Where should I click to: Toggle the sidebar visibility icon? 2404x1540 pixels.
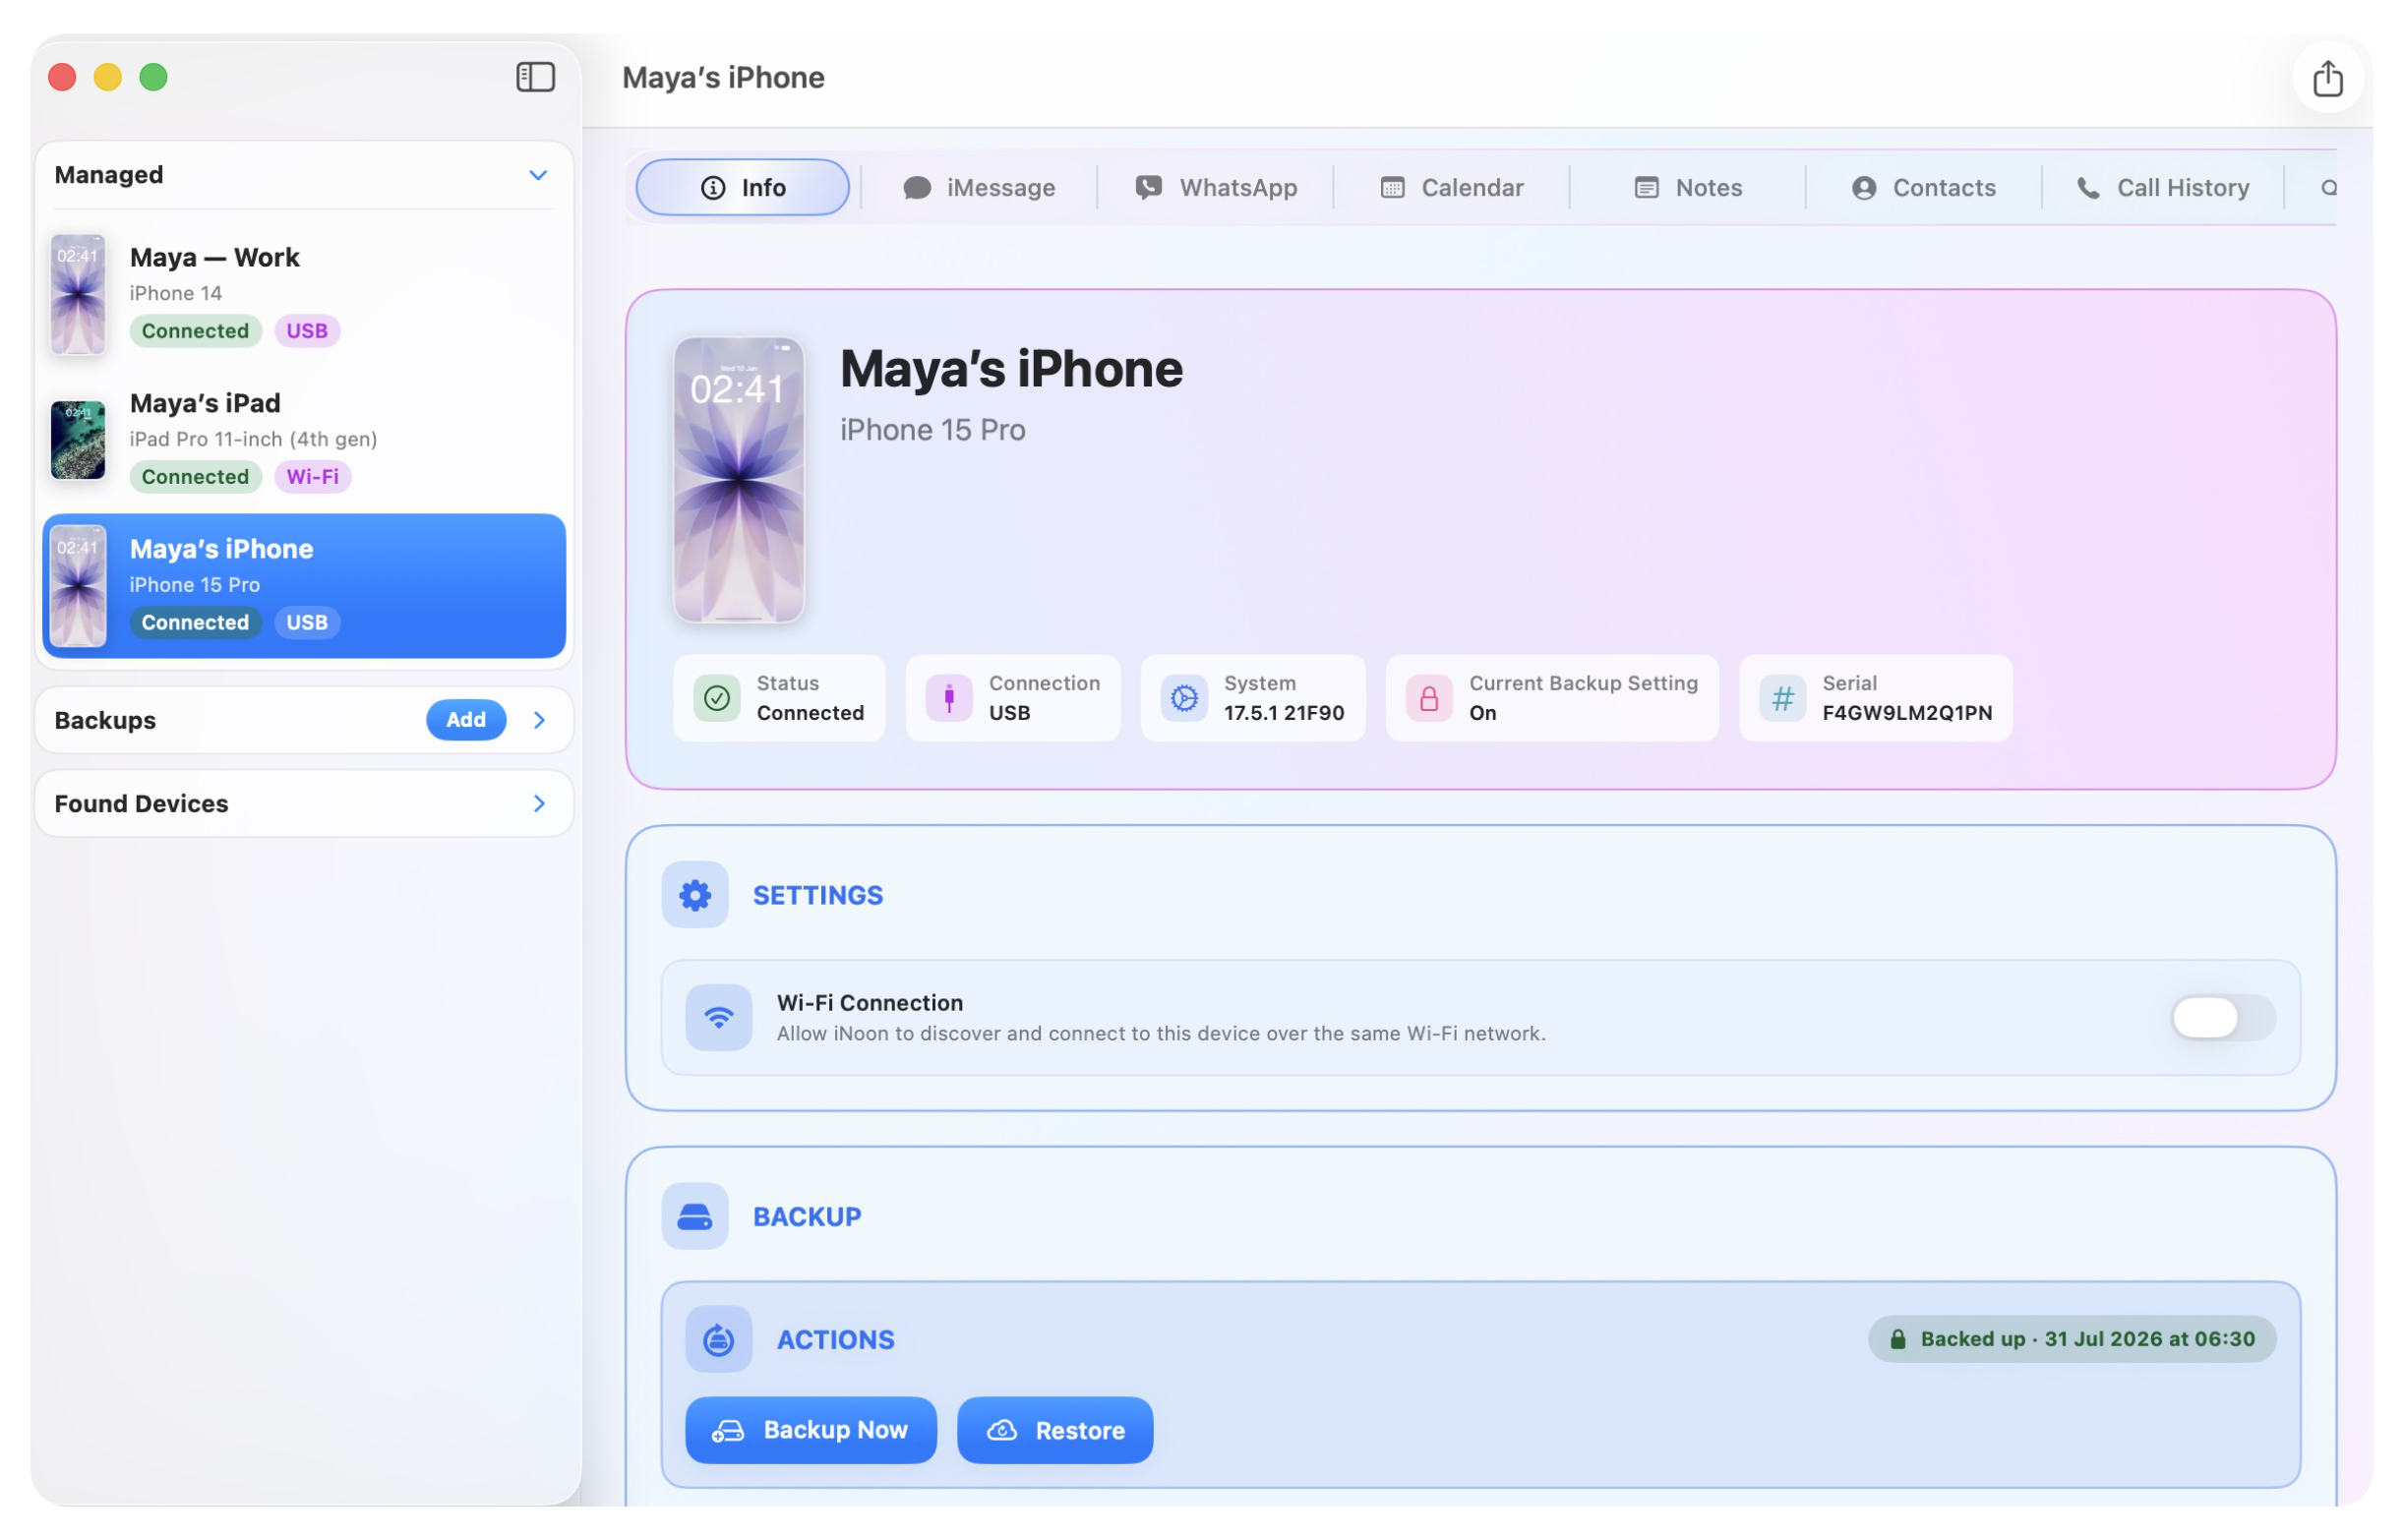pyautogui.click(x=535, y=77)
